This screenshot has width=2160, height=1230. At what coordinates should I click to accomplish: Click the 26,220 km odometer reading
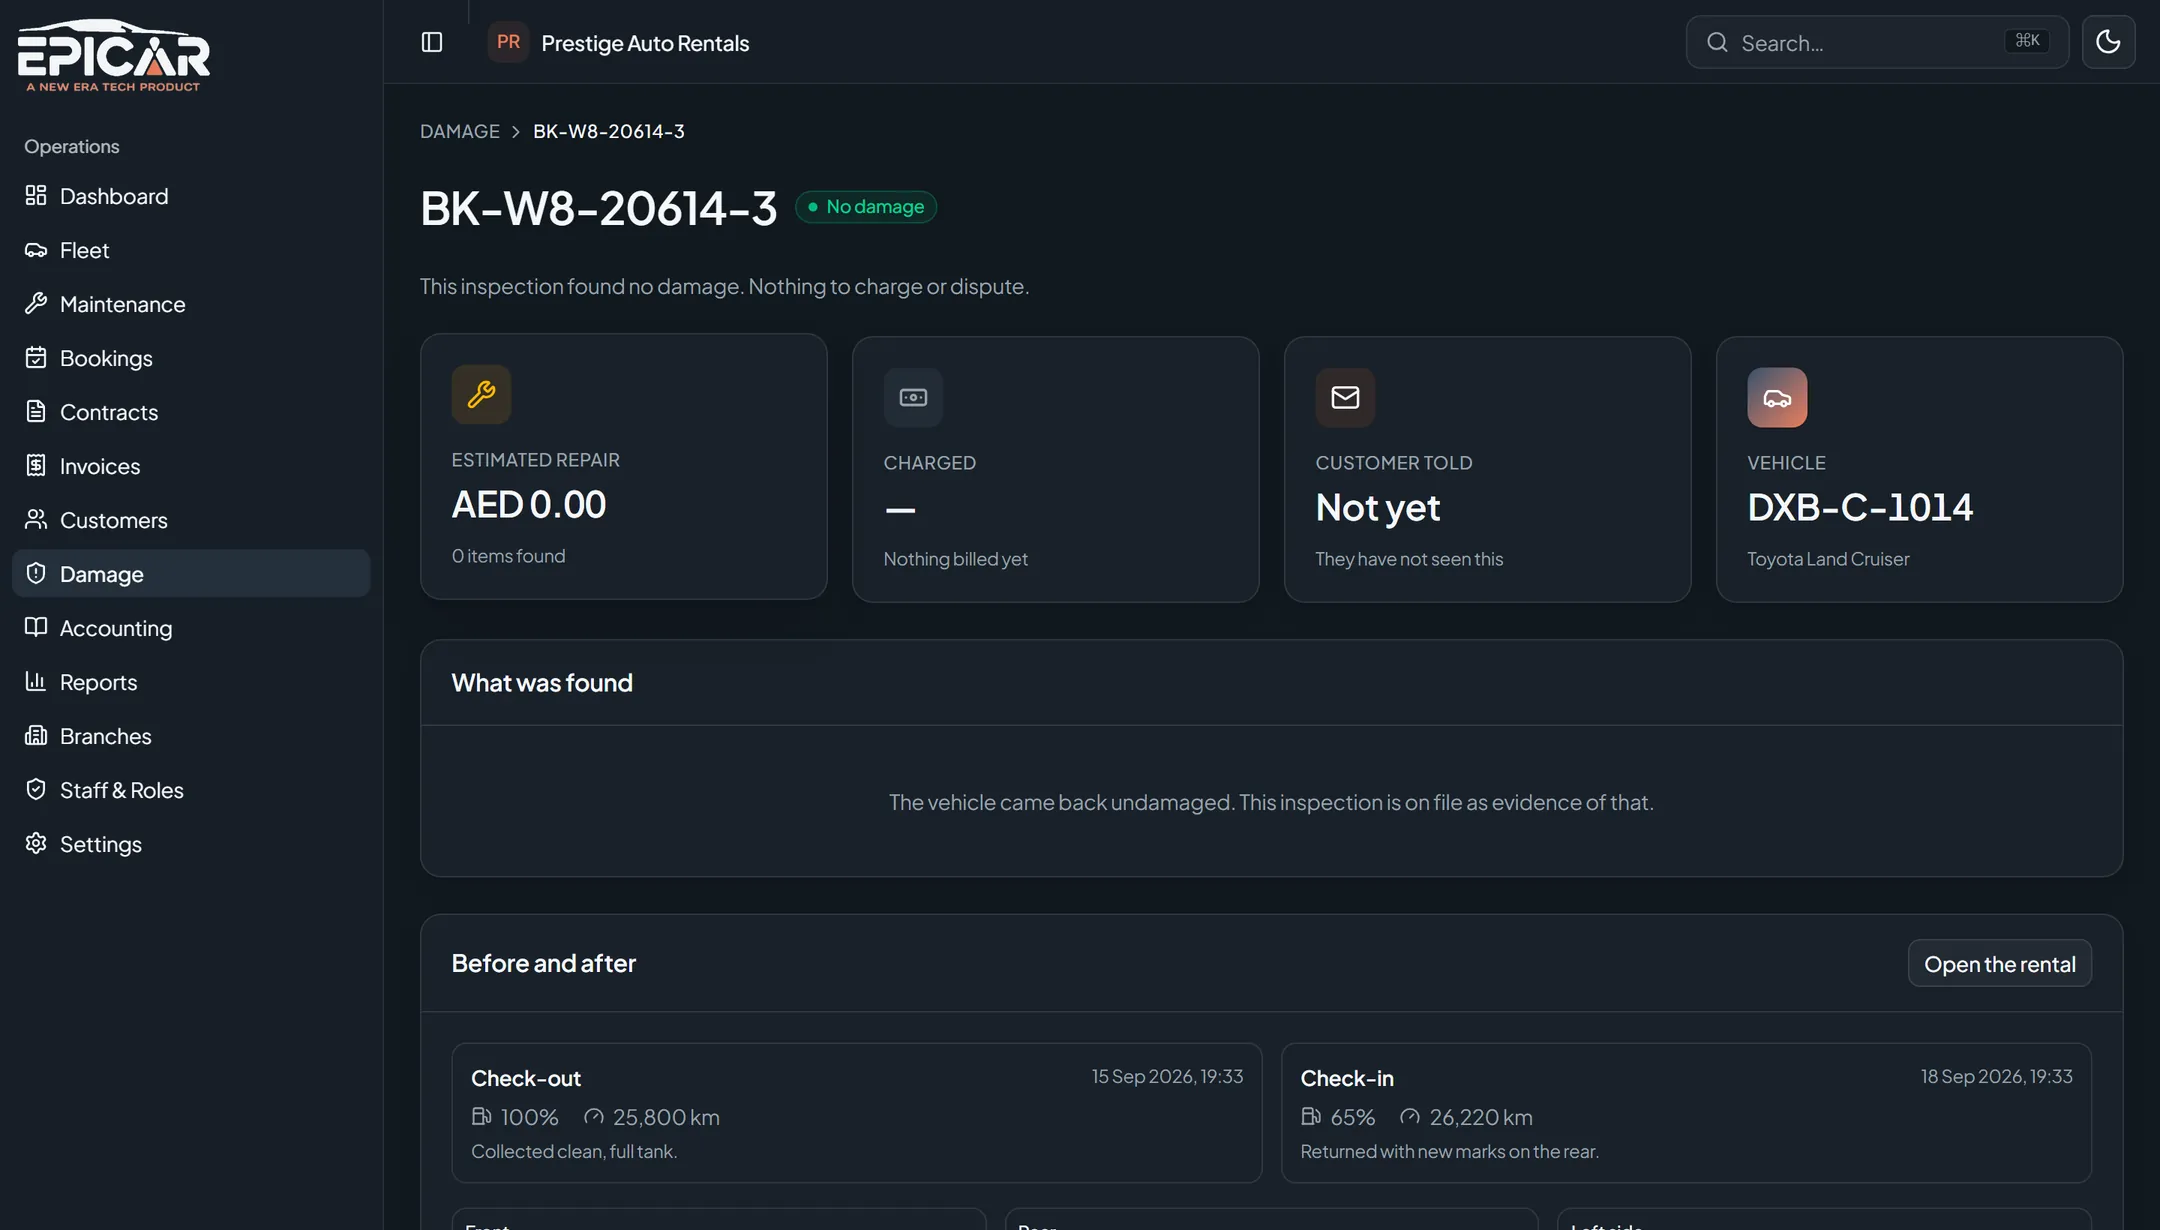pyautogui.click(x=1481, y=1117)
